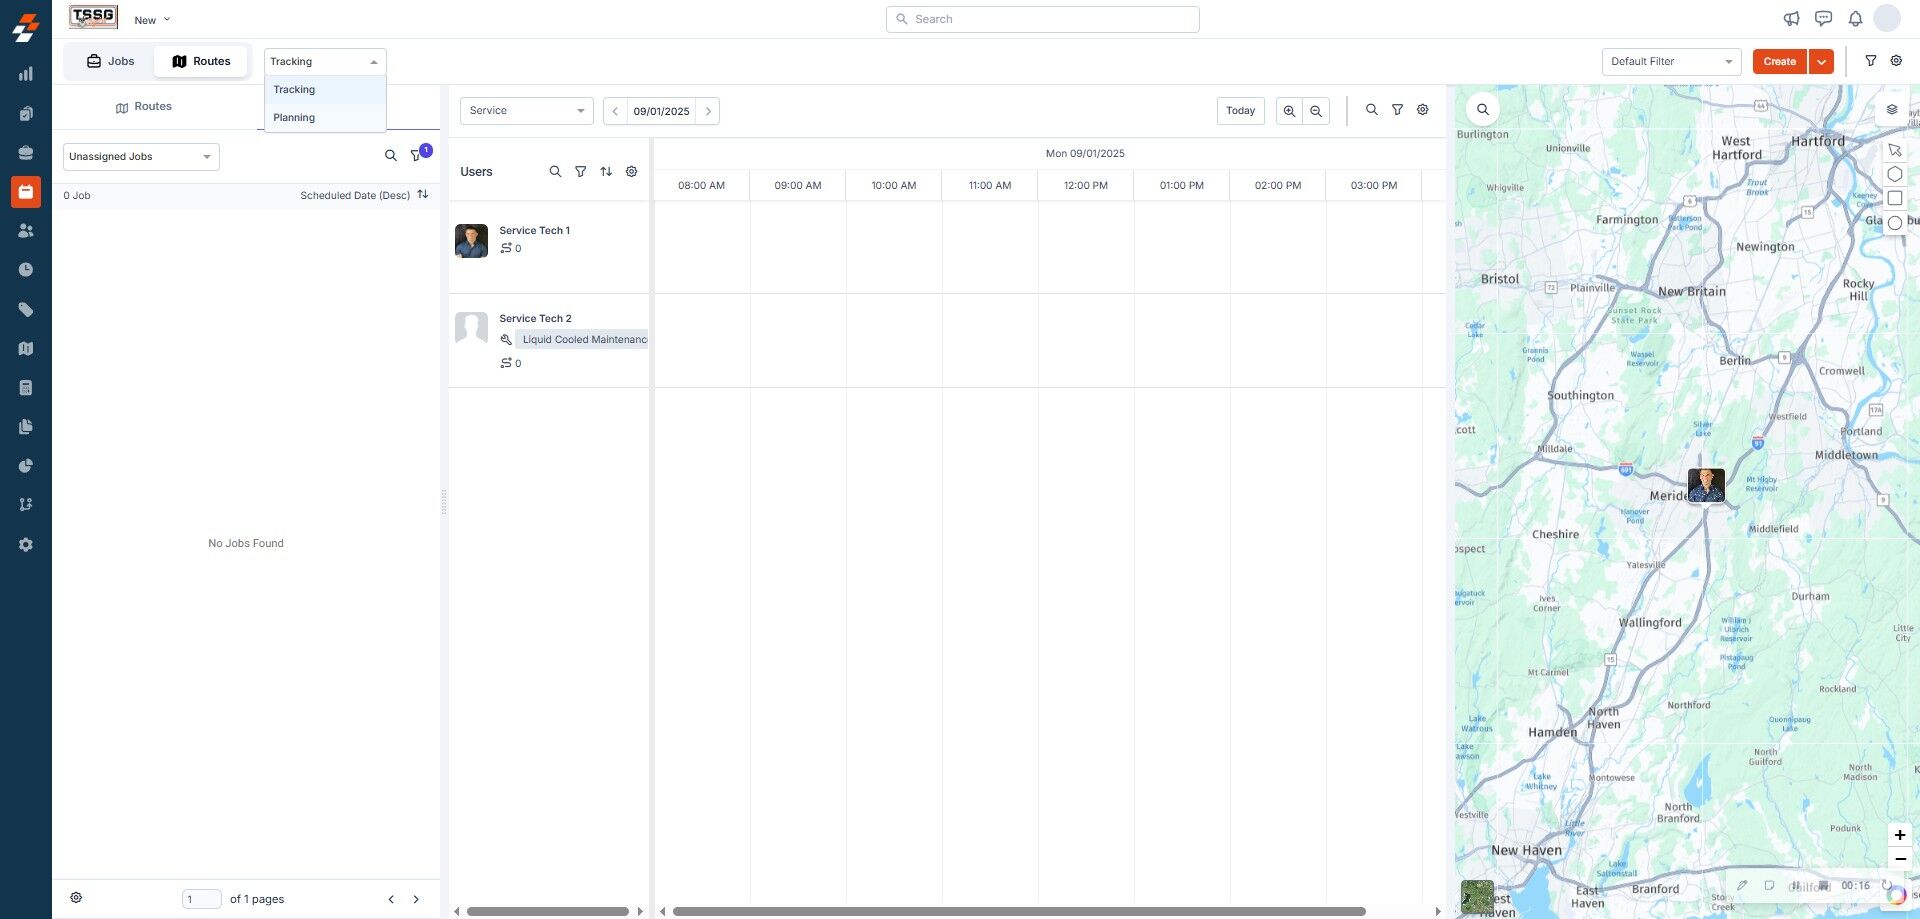1920x919 pixels.
Task: Select Tracking option in dropdown list
Action: tap(325, 90)
